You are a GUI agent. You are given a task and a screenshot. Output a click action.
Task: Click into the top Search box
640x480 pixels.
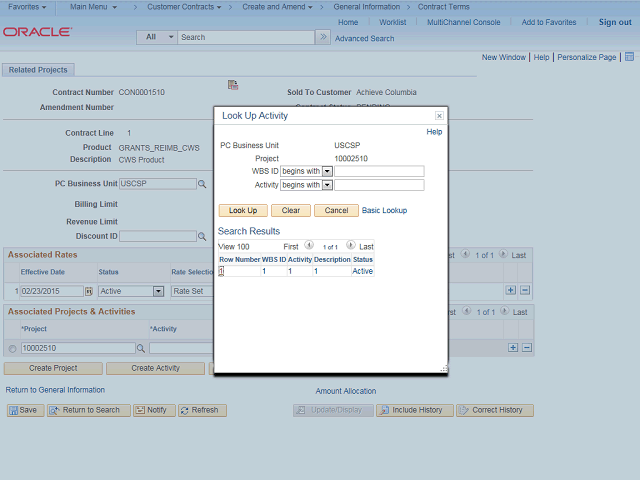pyautogui.click(x=246, y=37)
